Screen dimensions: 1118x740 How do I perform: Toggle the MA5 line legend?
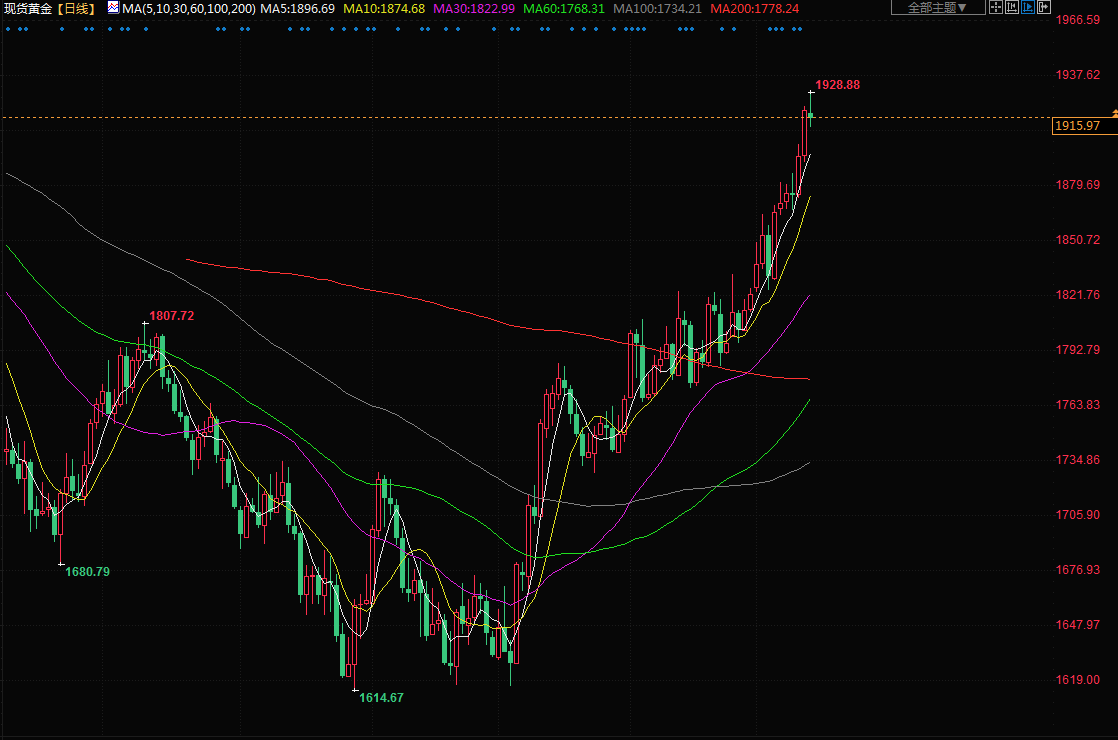pyautogui.click(x=298, y=8)
